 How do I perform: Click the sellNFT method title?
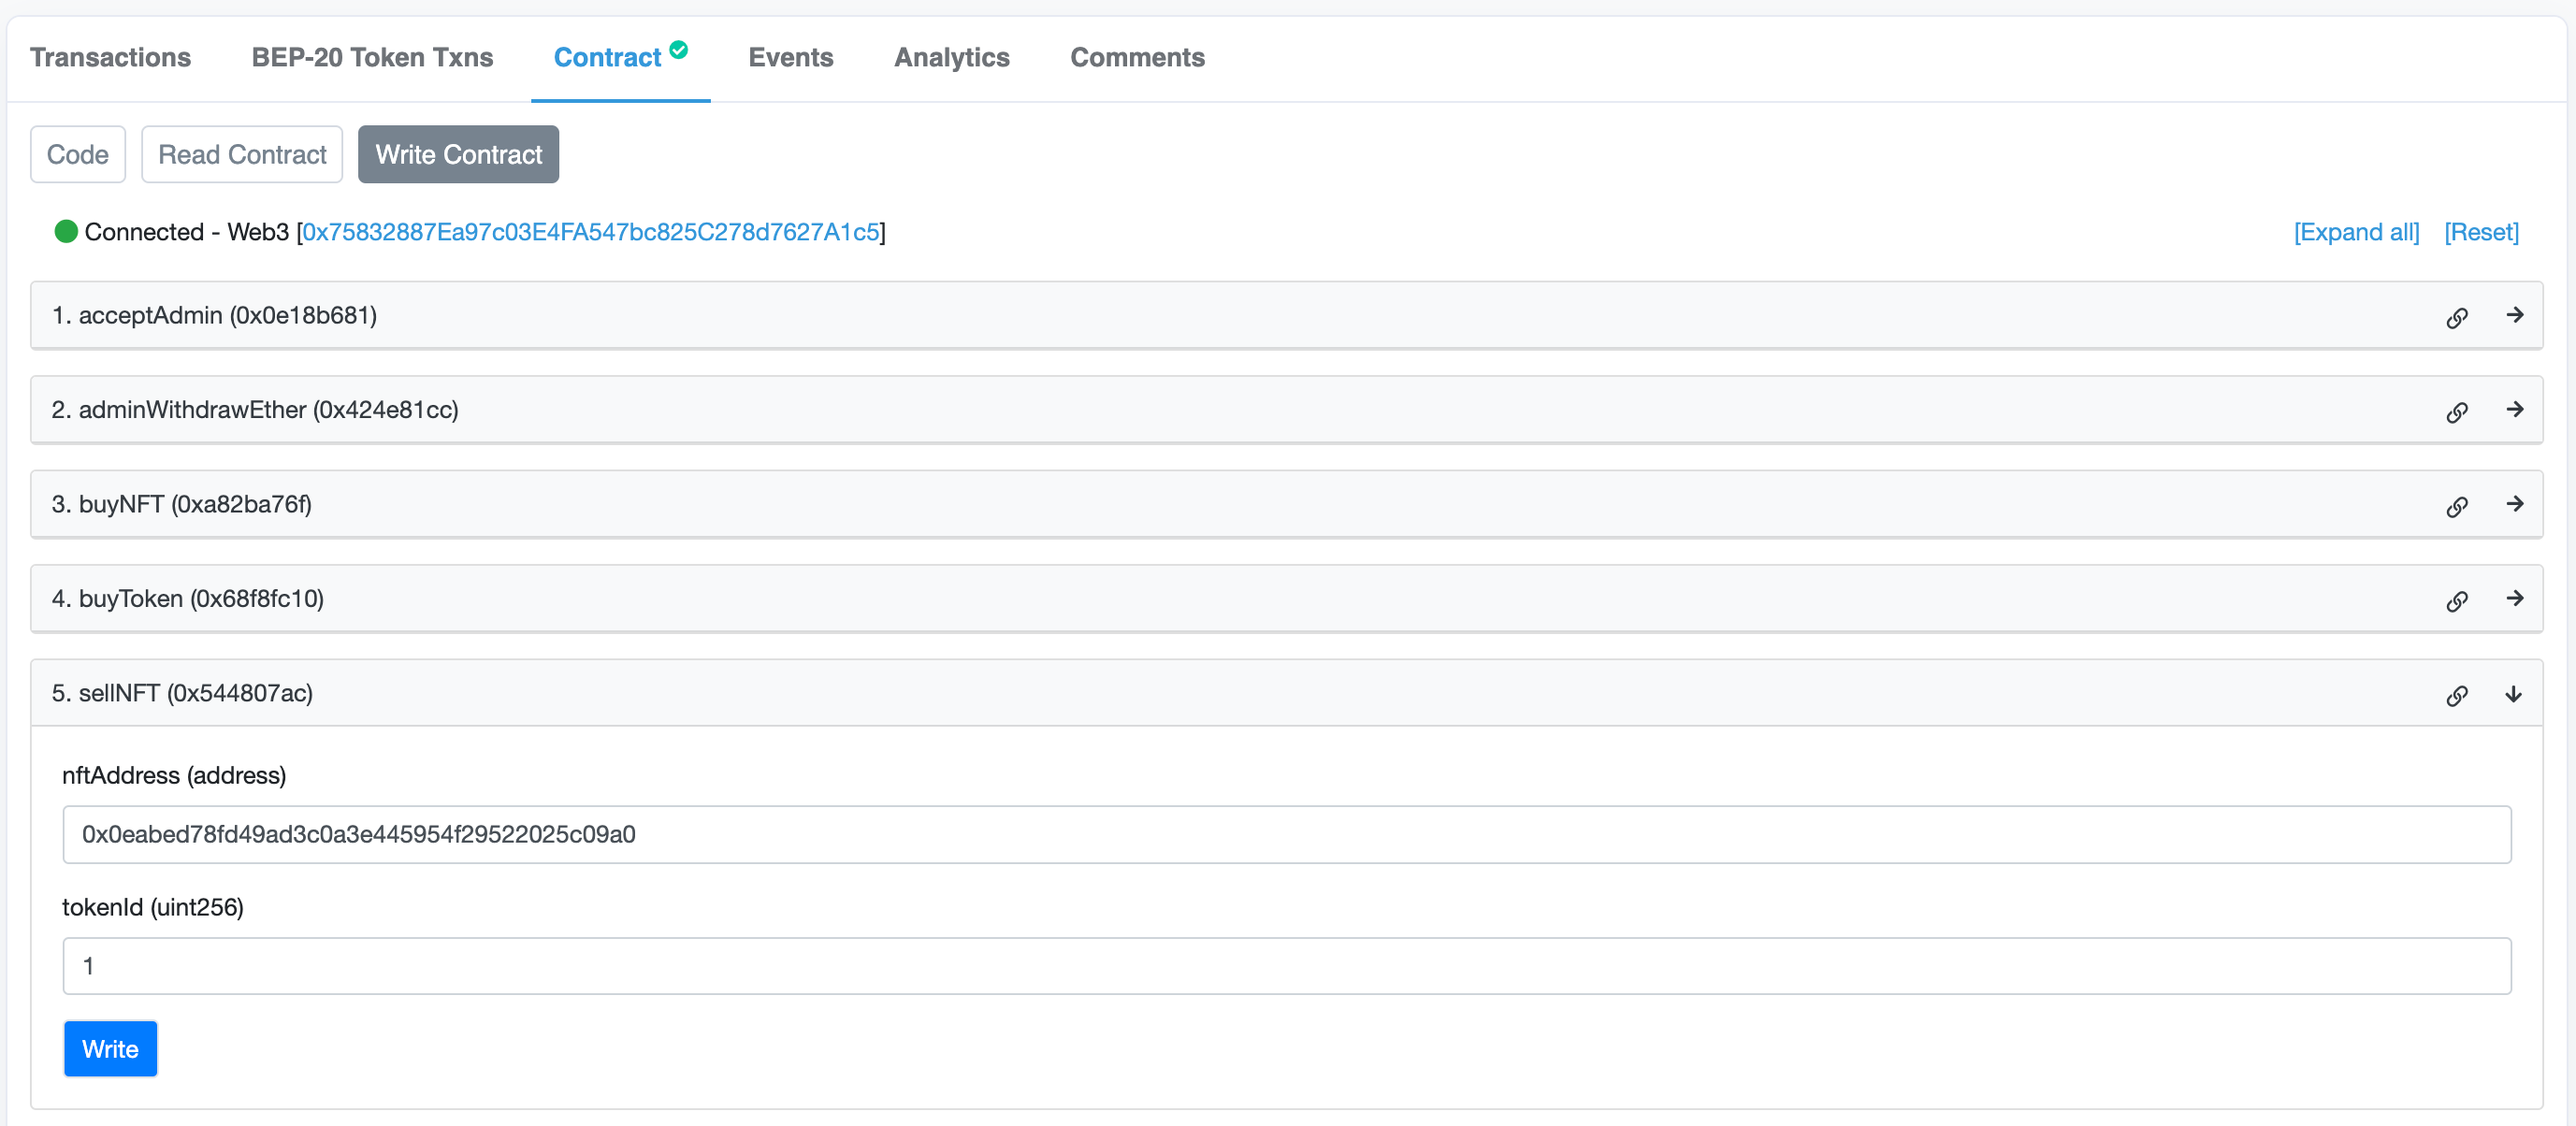pos(182,693)
